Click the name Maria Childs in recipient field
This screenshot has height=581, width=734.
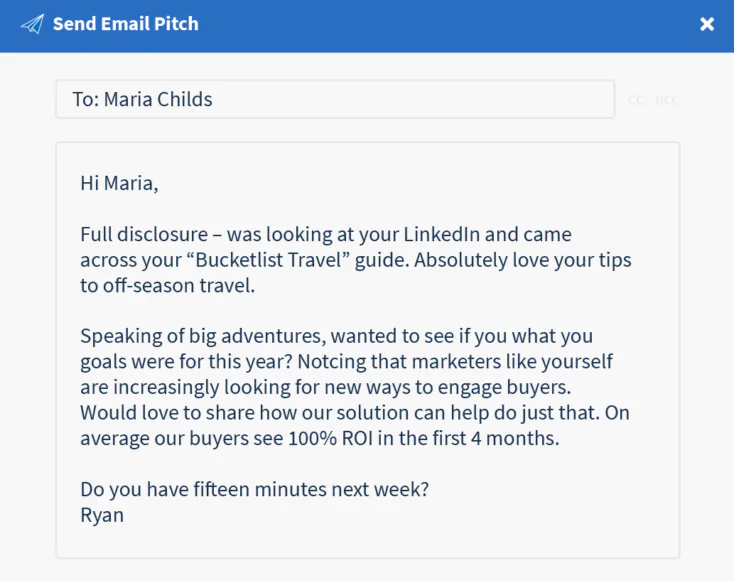pyautogui.click(x=158, y=100)
